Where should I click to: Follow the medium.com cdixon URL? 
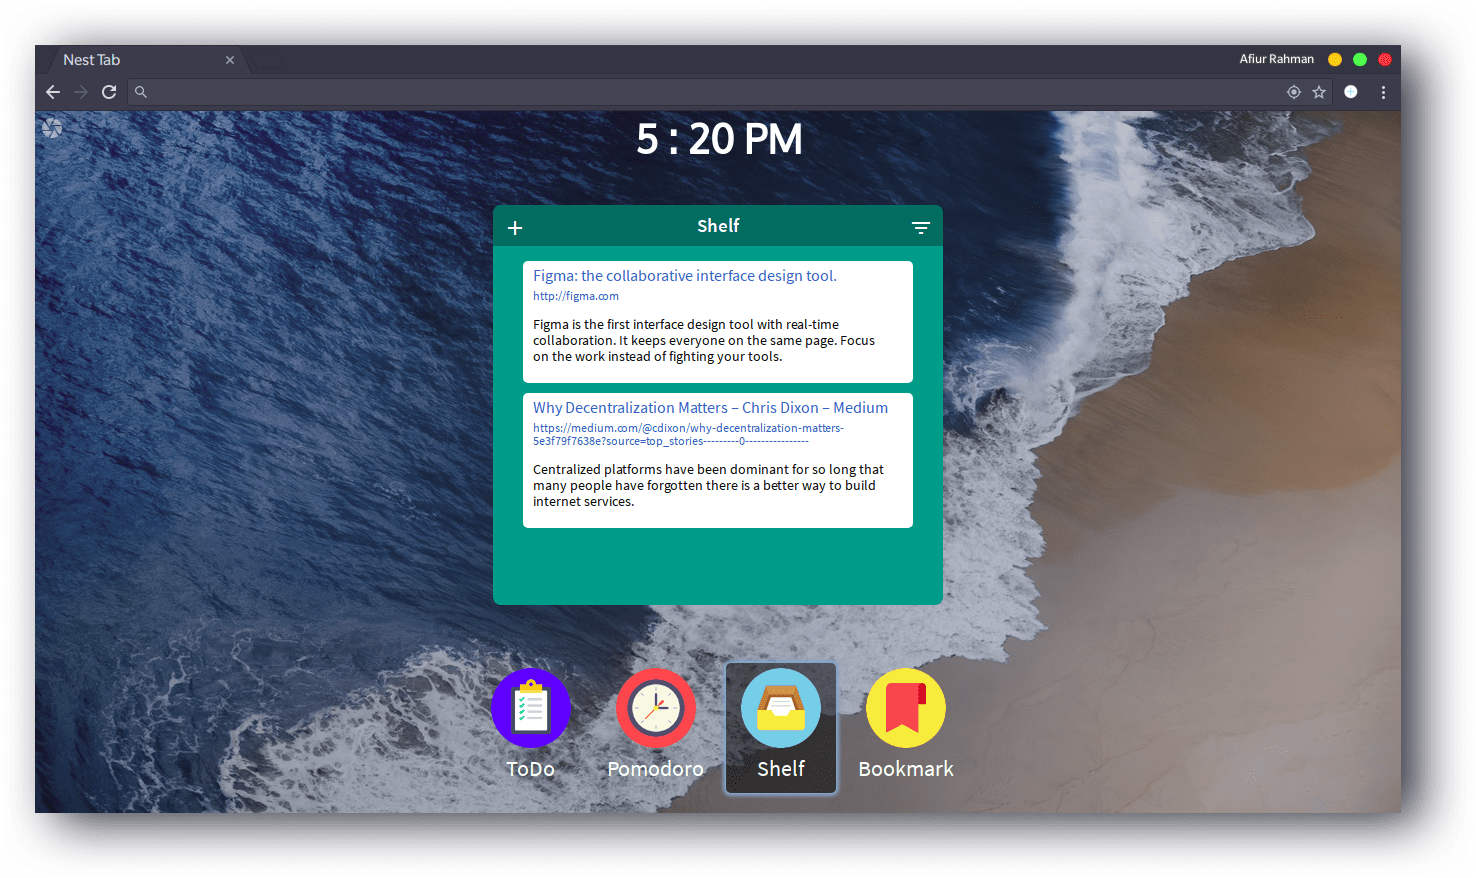[x=688, y=434]
